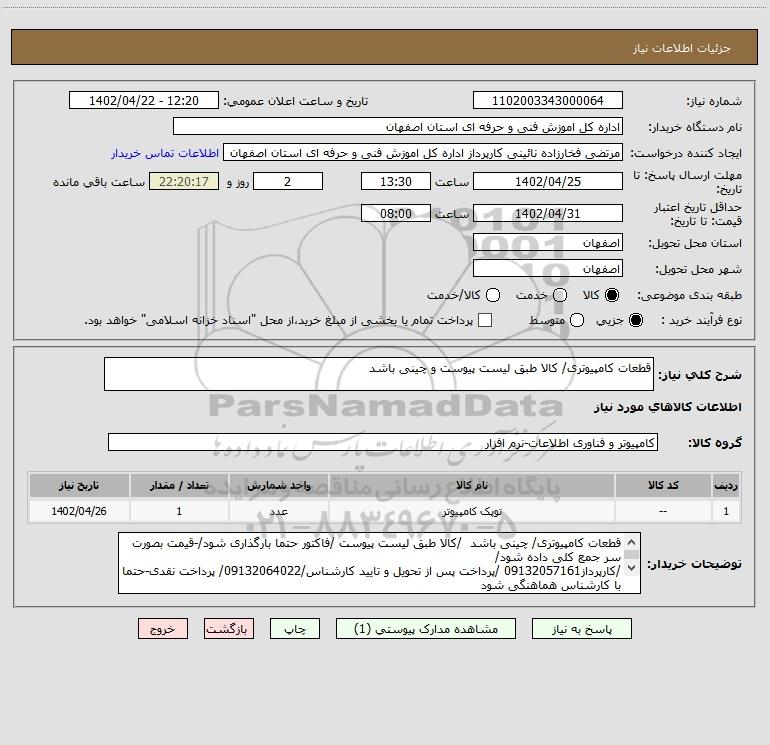This screenshot has height=745, width=770.
Task: Click the پاسخ به نیاز button
Action: pyautogui.click(x=581, y=629)
